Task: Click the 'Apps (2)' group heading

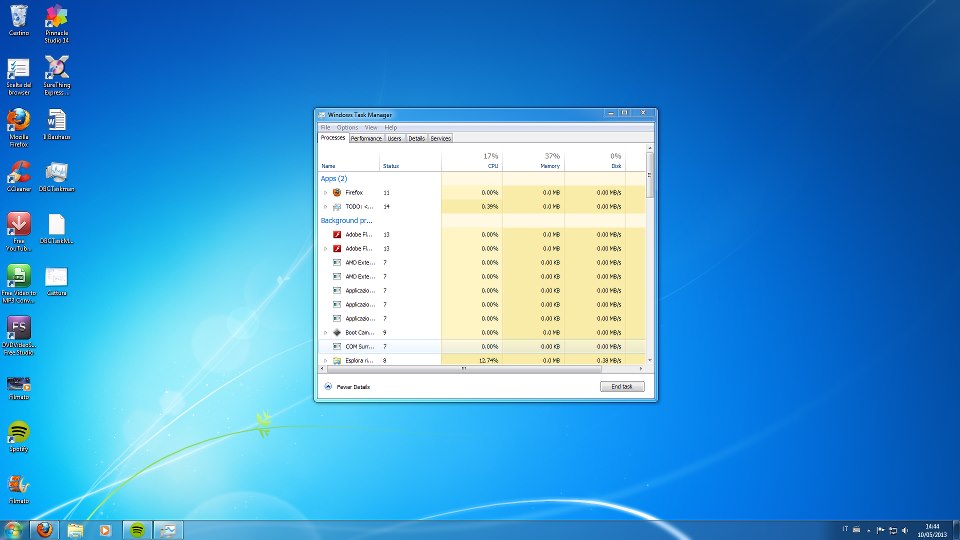Action: pyautogui.click(x=334, y=179)
